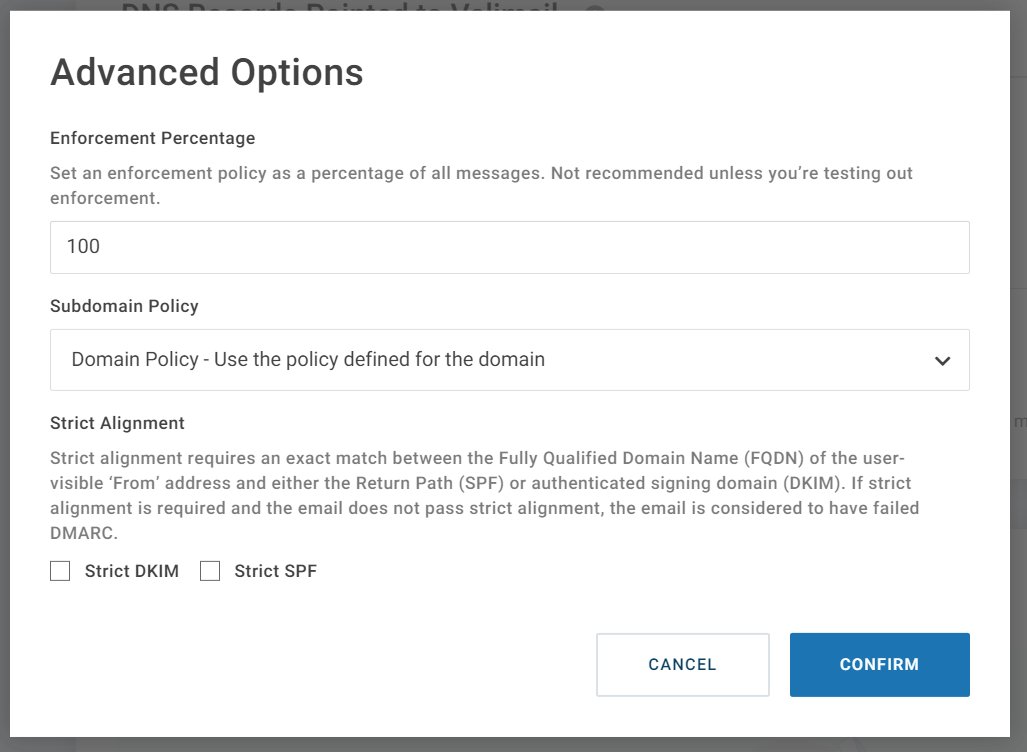Viewport: 1027px width, 752px height.
Task: Expand the Subdomain Policy chevron arrow
Action: [x=942, y=360]
